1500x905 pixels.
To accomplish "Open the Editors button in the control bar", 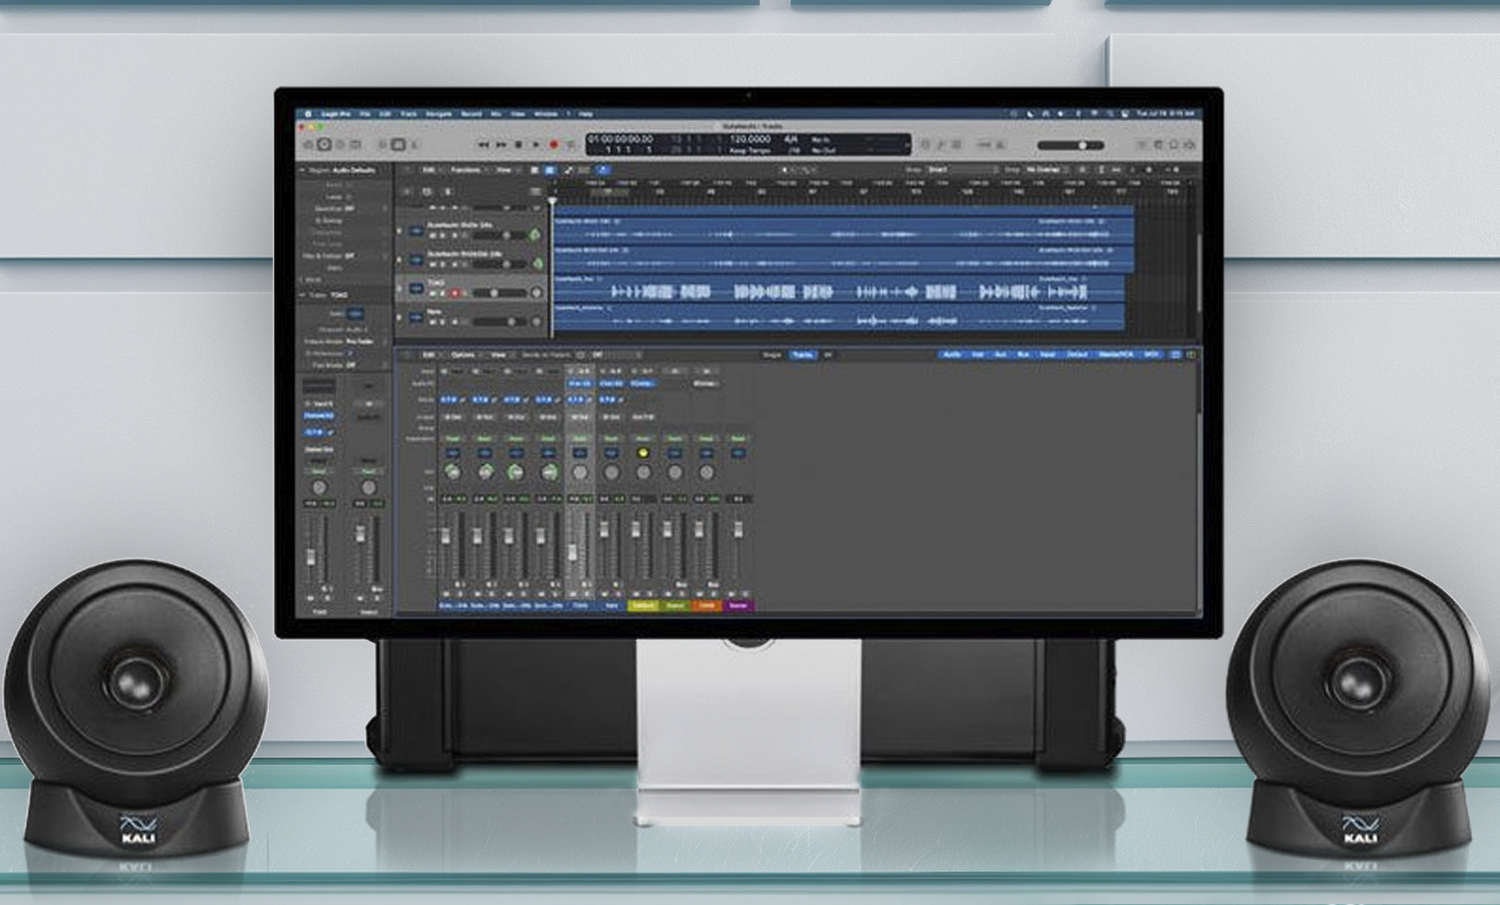I will click(414, 145).
